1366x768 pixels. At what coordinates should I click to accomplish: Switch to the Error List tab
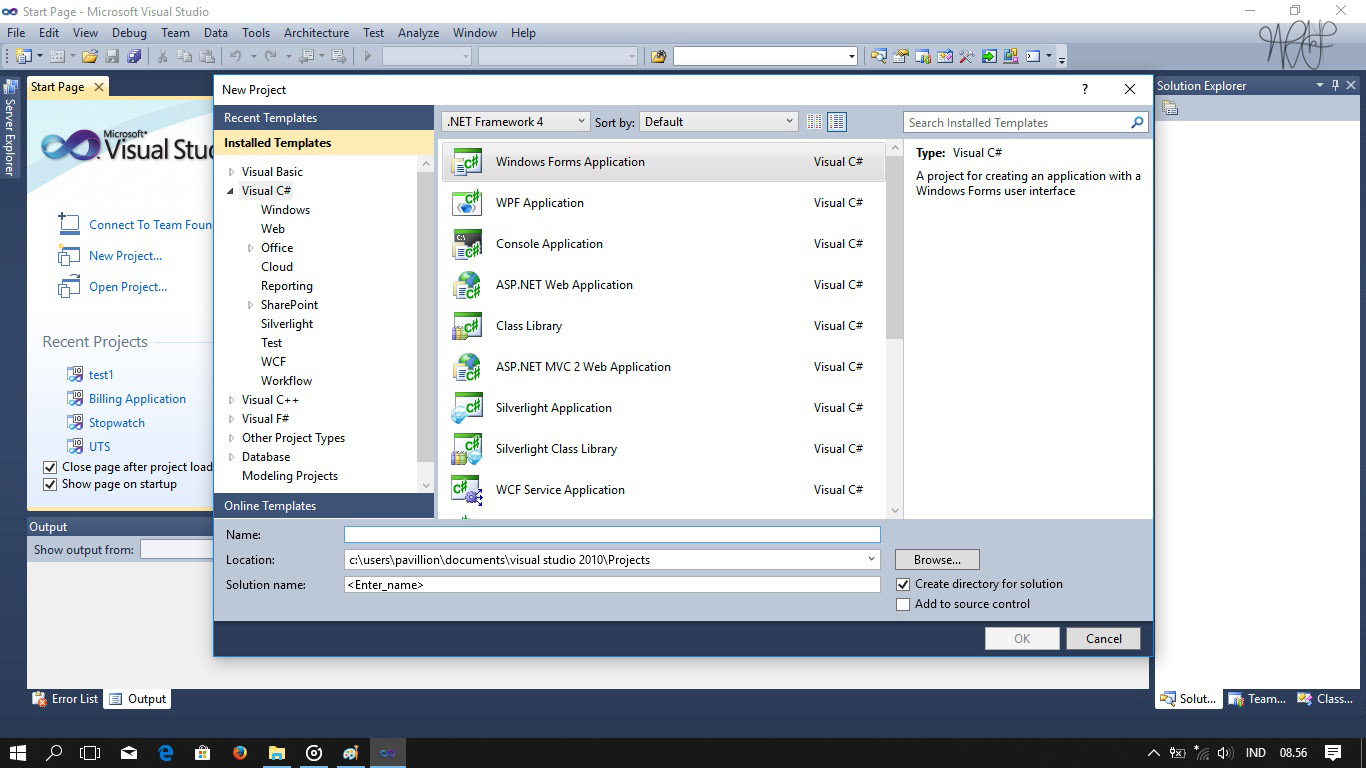(x=66, y=699)
